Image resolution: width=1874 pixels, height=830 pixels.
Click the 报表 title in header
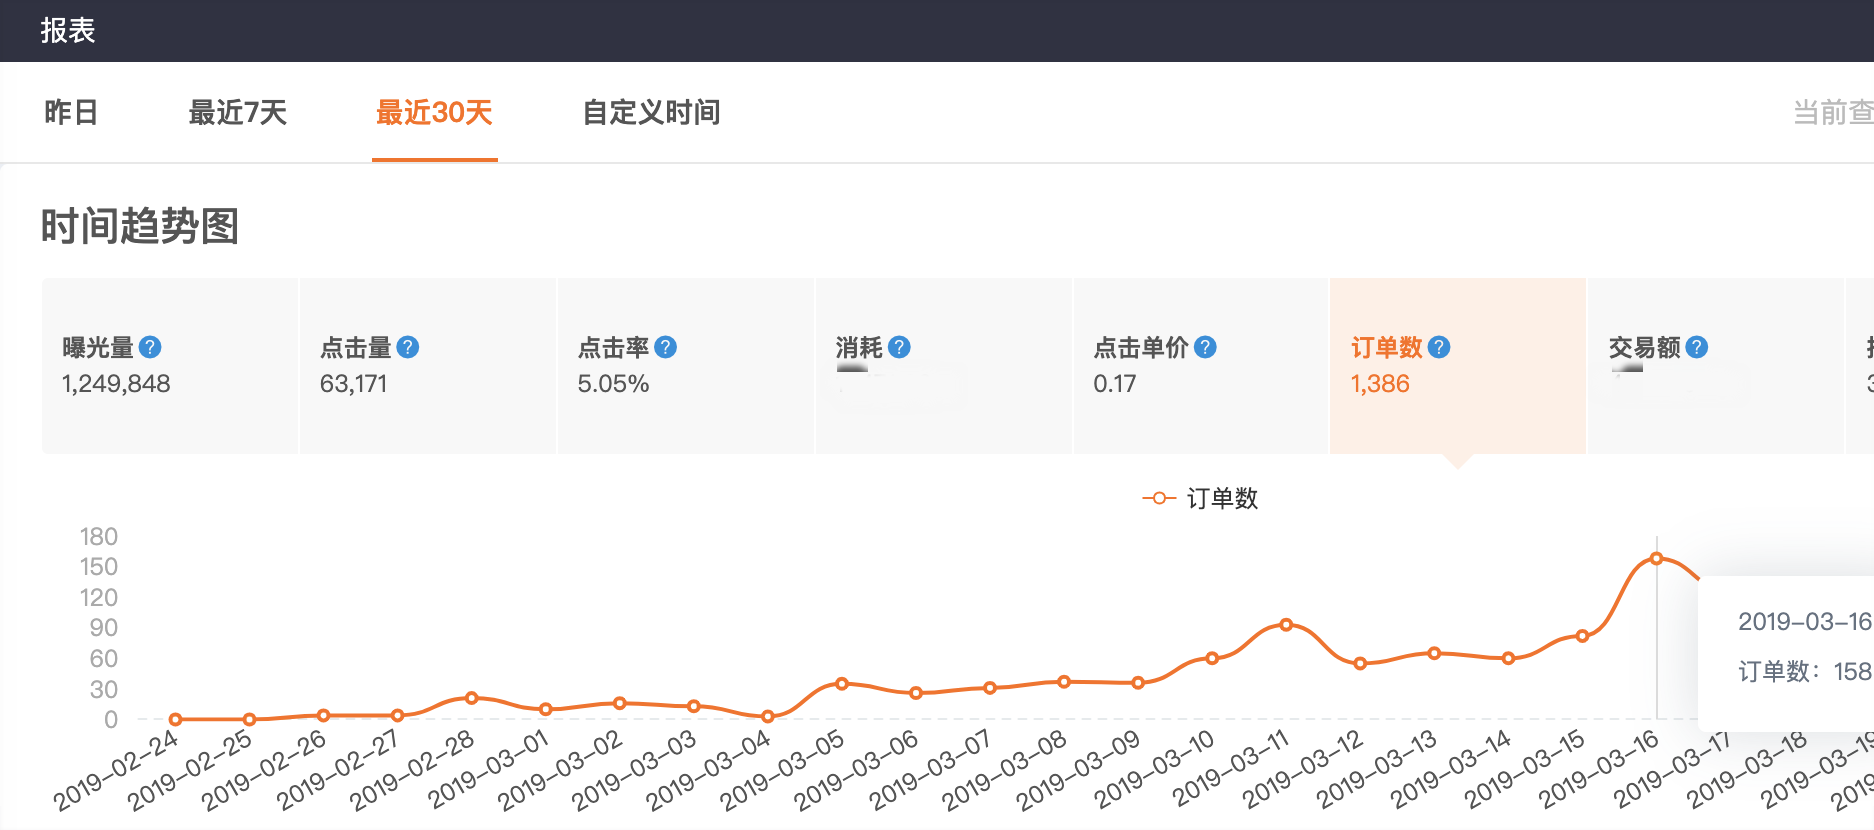coord(68,31)
